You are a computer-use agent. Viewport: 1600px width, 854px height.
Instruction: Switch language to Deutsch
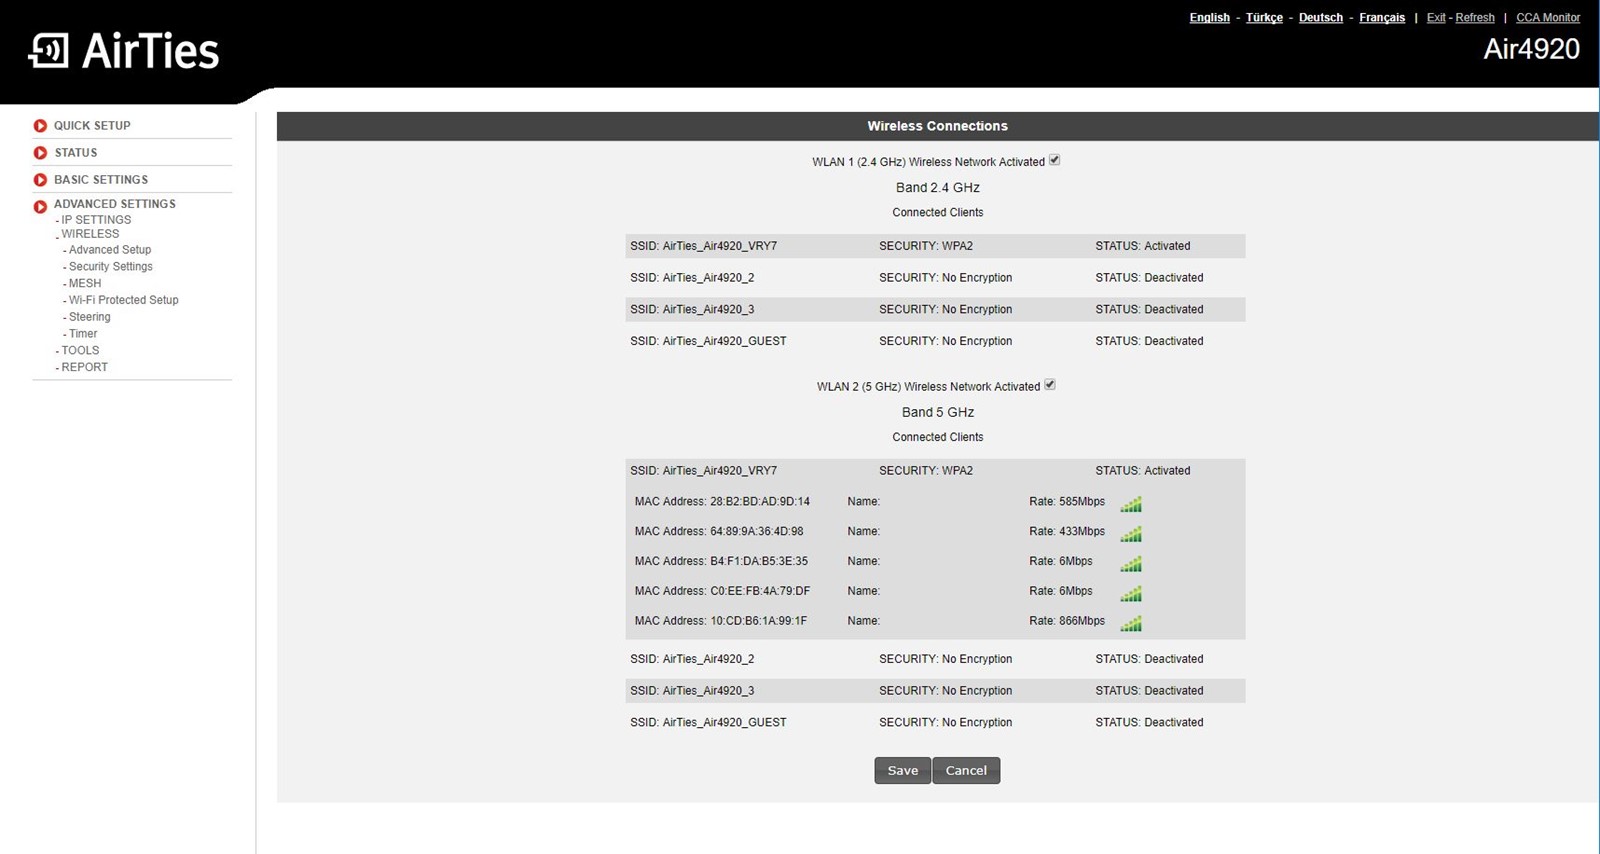coord(1321,18)
